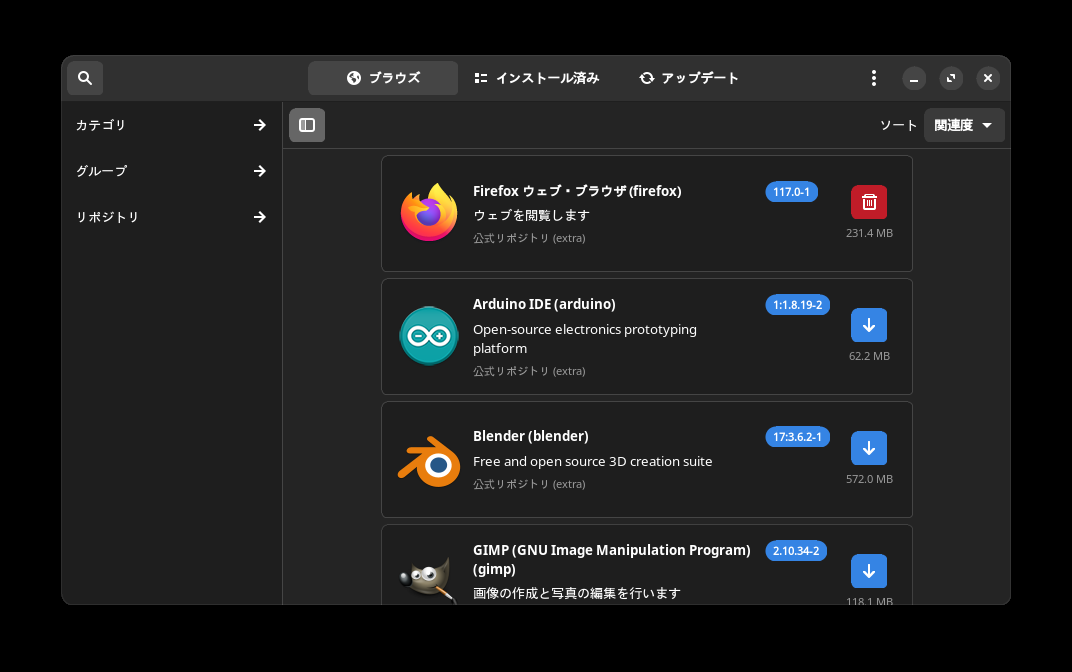Switch to the インストール済み tab
The width and height of the screenshot is (1072, 672).
coord(537,78)
